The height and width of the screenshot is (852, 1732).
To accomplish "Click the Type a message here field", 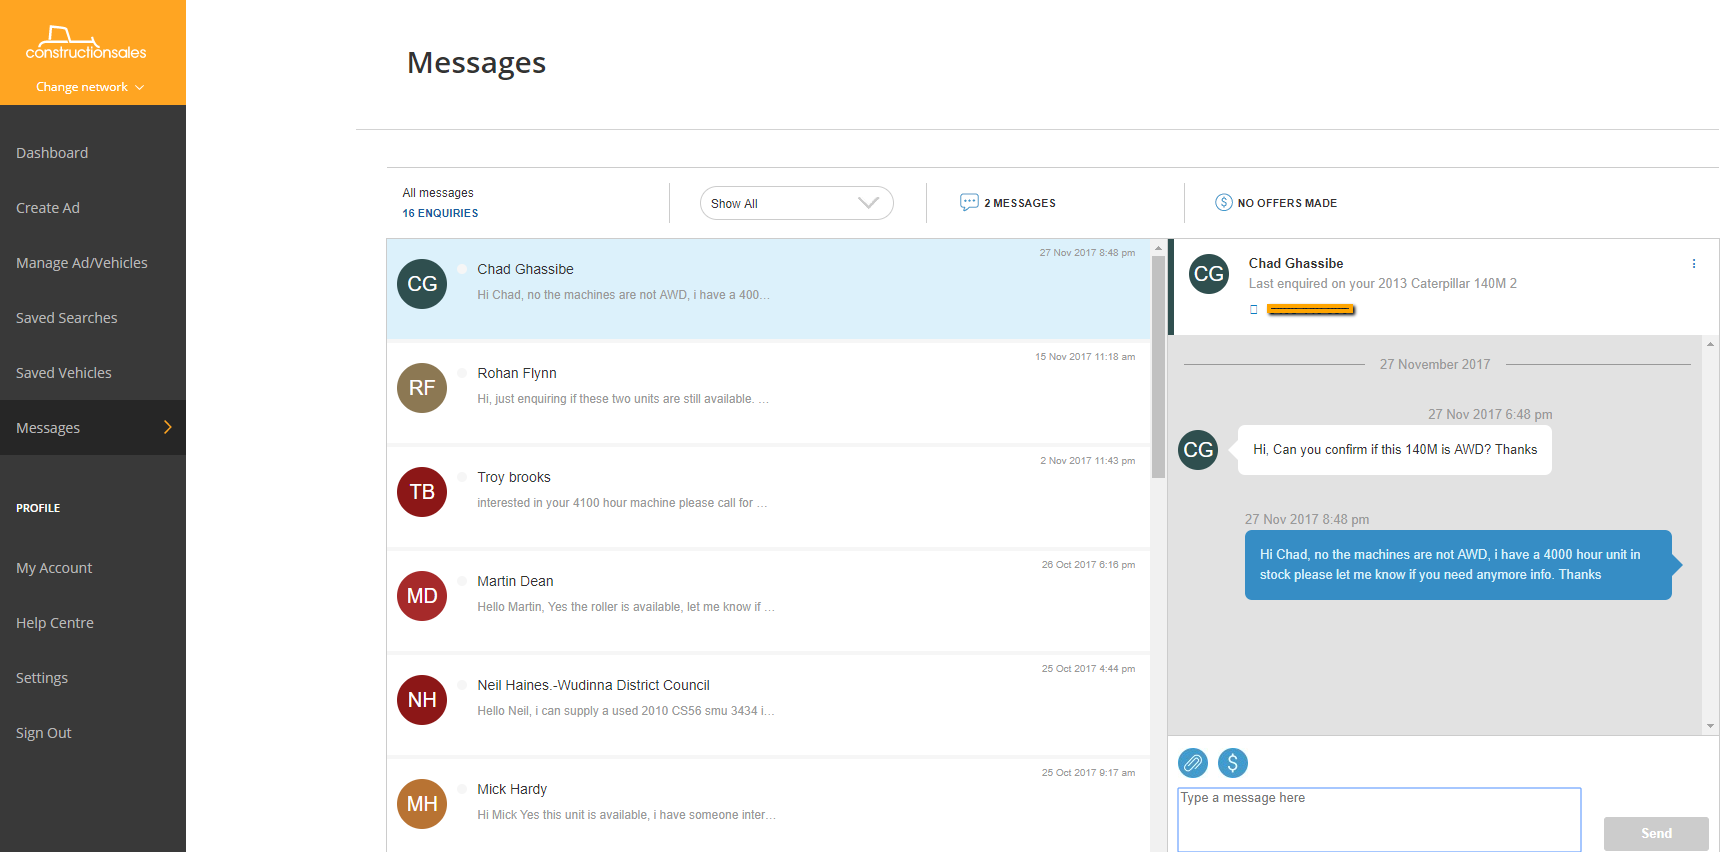I will tap(1378, 819).
